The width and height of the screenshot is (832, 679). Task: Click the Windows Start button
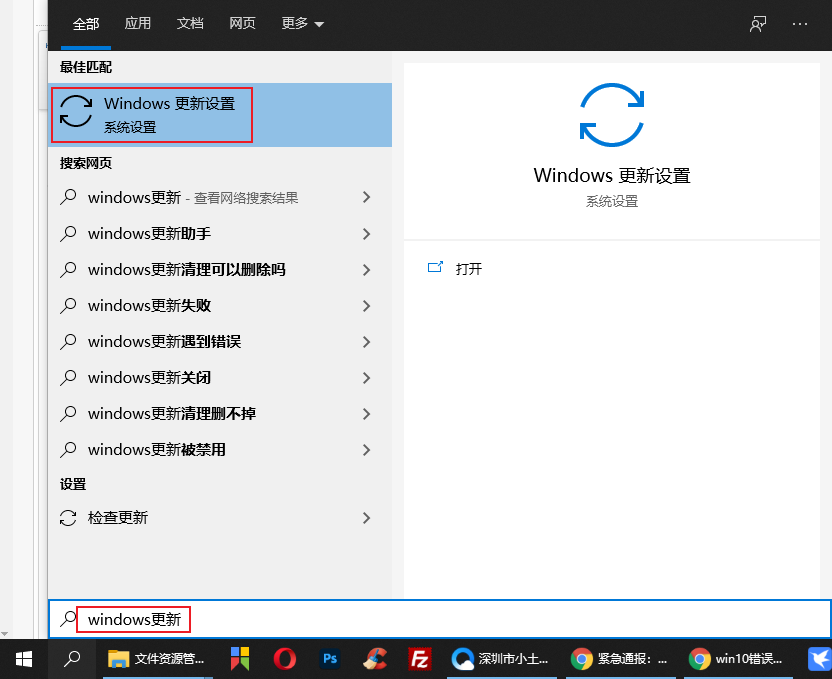23,659
